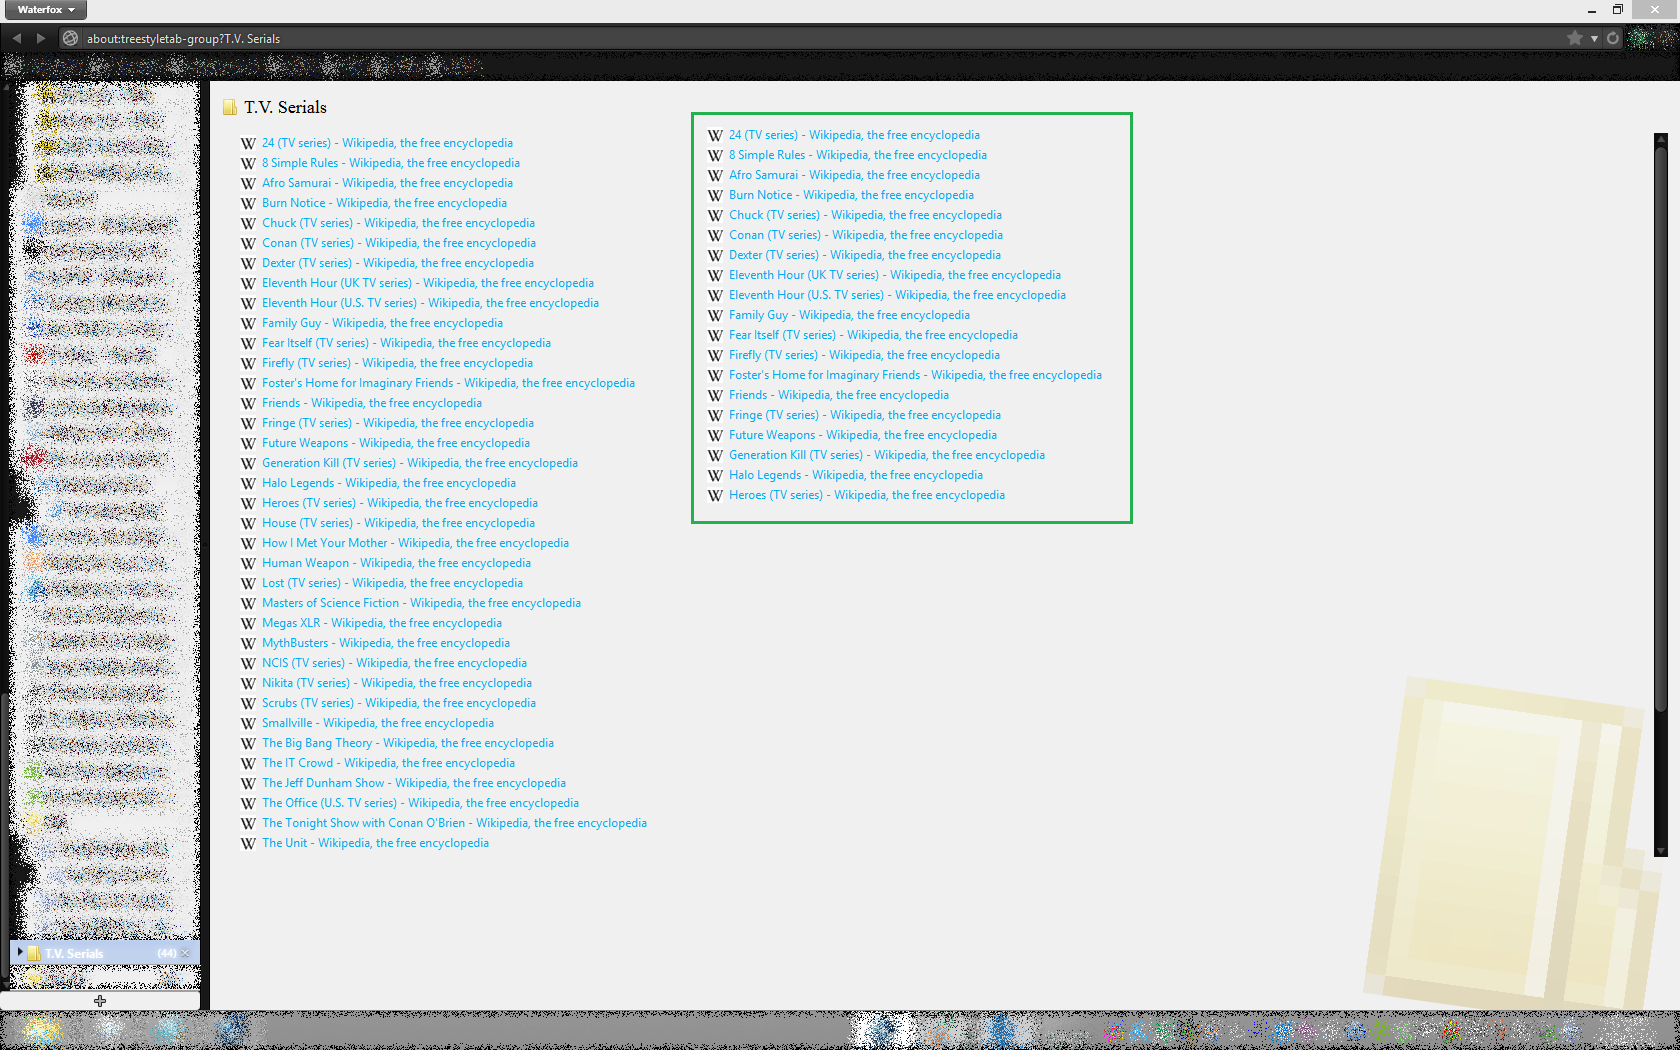
Task: Open the Lost (TV series) link
Action: coord(392,583)
